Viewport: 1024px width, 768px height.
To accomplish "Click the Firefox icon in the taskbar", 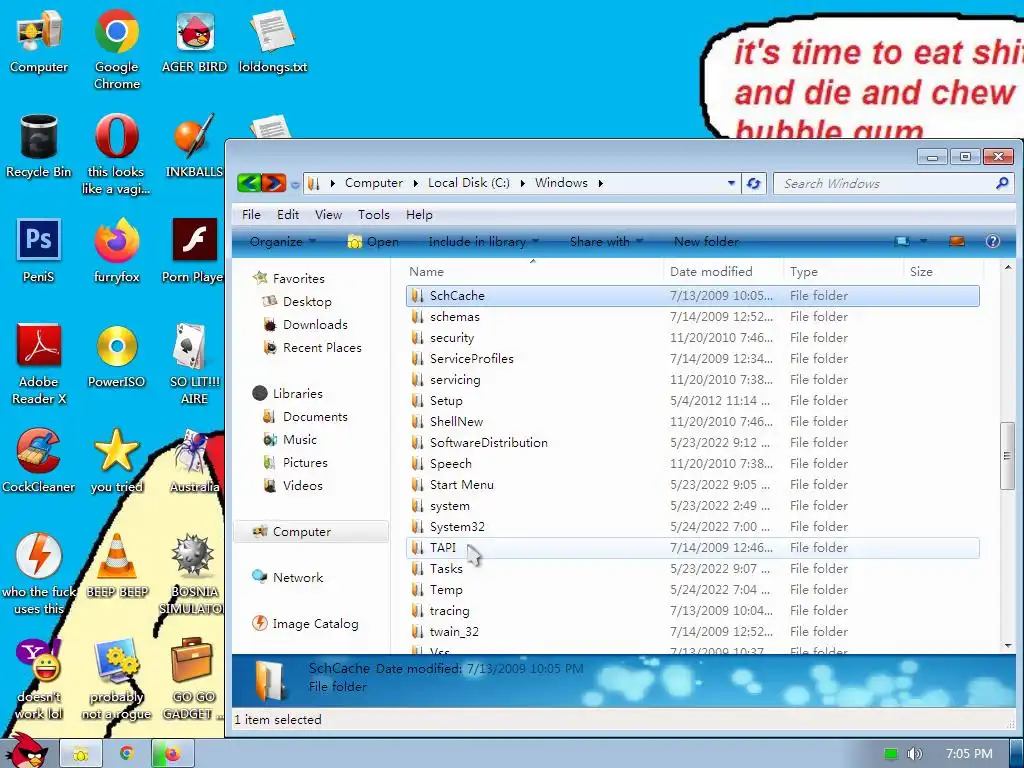I will (x=172, y=754).
